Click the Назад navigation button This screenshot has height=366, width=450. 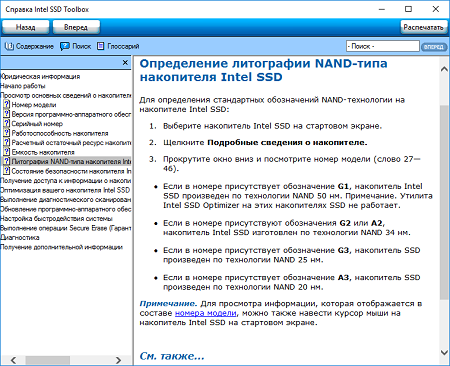click(x=26, y=27)
